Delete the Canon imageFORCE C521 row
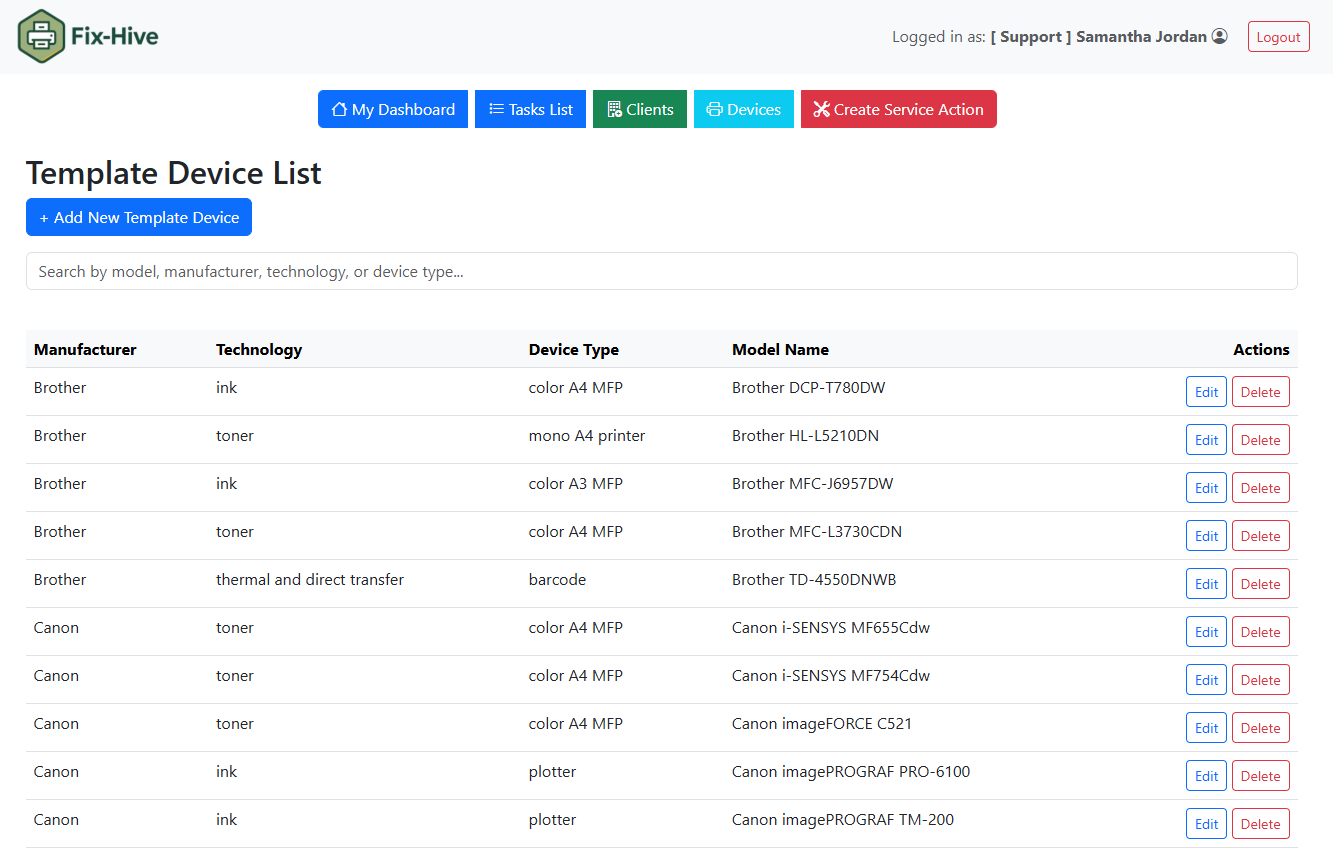1333x855 pixels. [x=1260, y=728]
